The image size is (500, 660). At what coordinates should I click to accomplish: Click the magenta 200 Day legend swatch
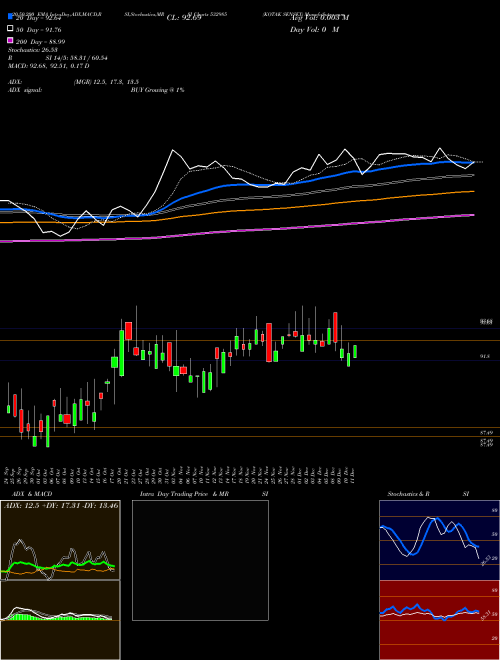[x=10, y=41]
